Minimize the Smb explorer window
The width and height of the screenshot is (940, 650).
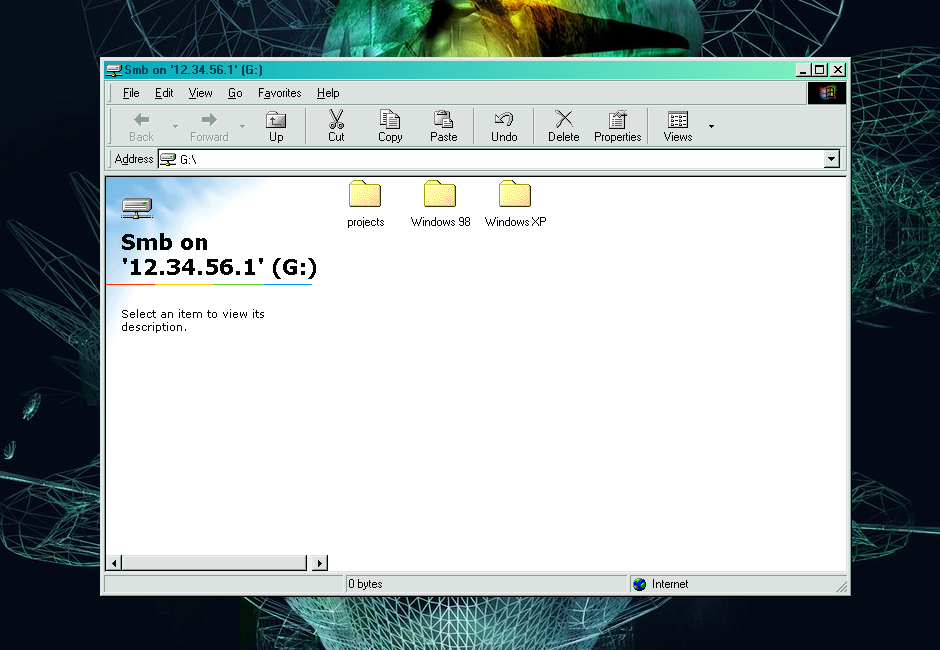pos(803,70)
